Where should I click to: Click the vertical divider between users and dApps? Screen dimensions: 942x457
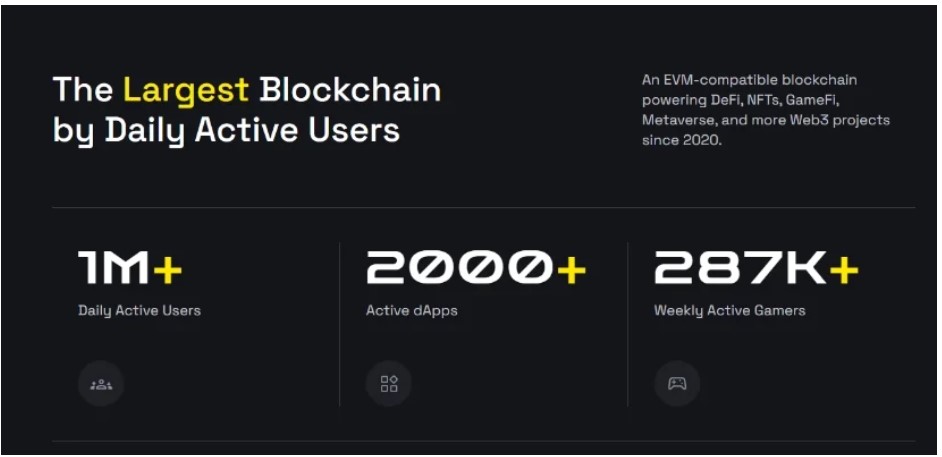tap(340, 324)
